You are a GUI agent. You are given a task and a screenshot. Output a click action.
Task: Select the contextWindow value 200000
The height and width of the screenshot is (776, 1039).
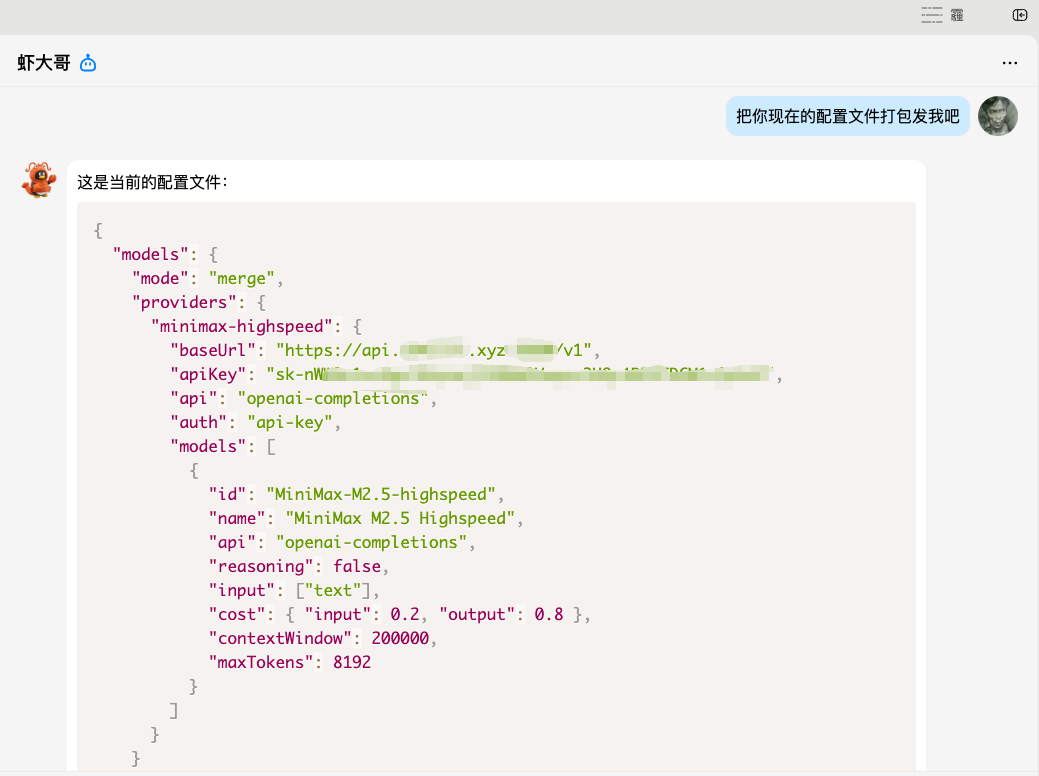coord(399,638)
